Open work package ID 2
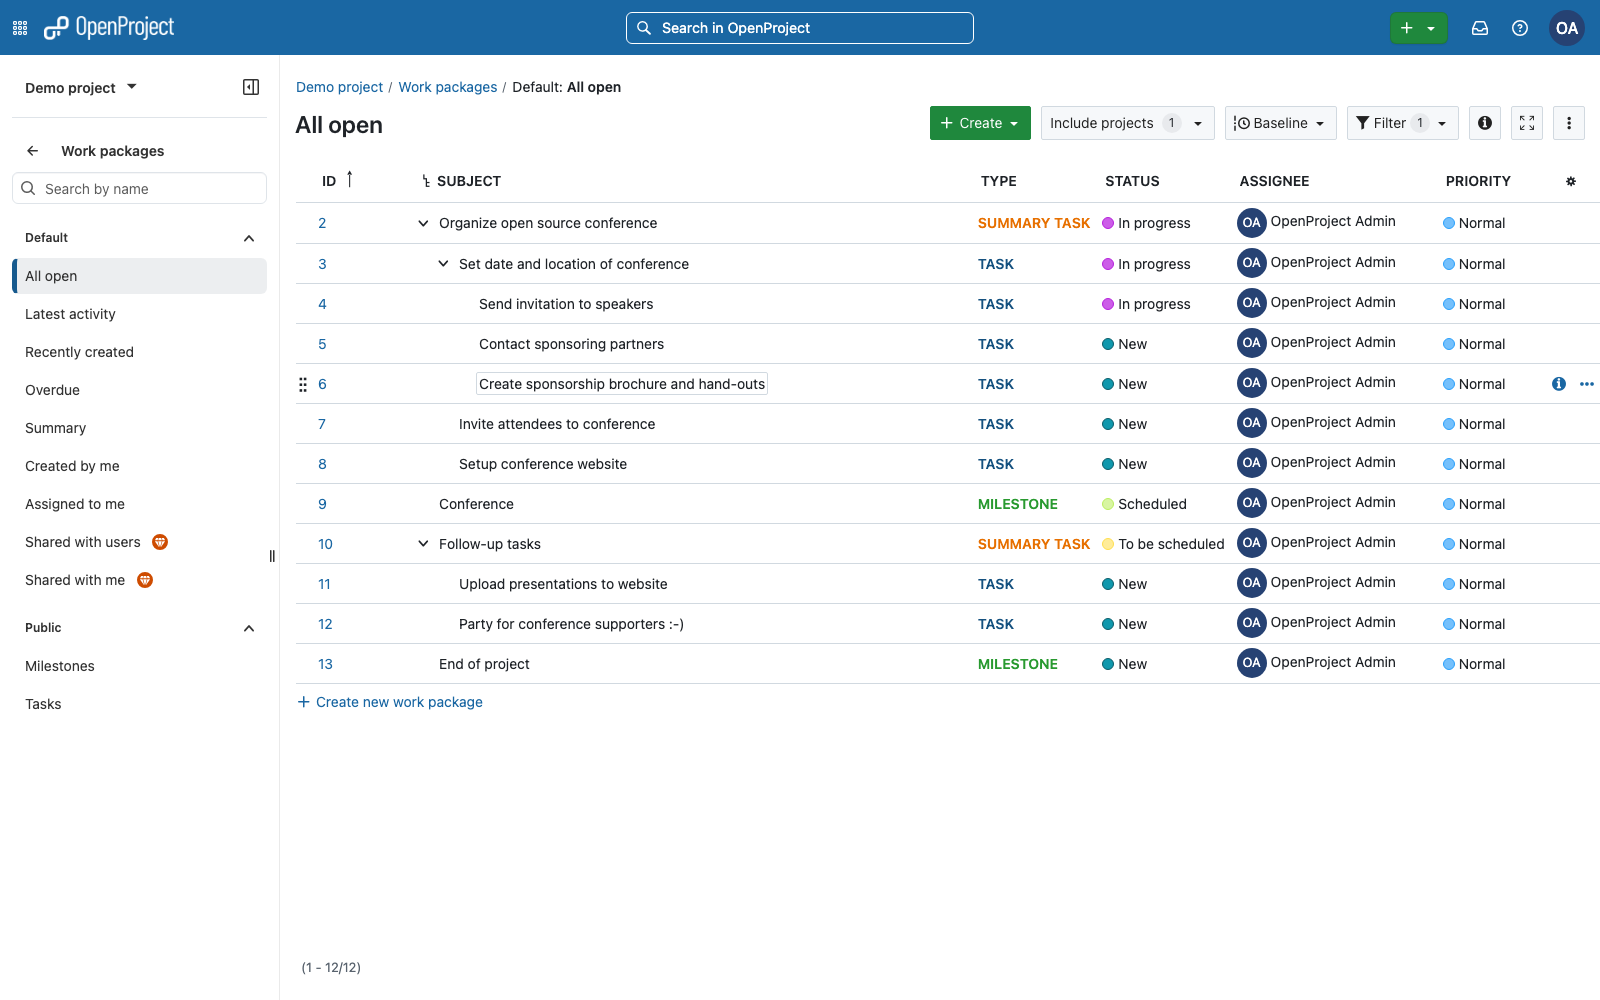Image resolution: width=1600 pixels, height=1000 pixels. tap(322, 223)
